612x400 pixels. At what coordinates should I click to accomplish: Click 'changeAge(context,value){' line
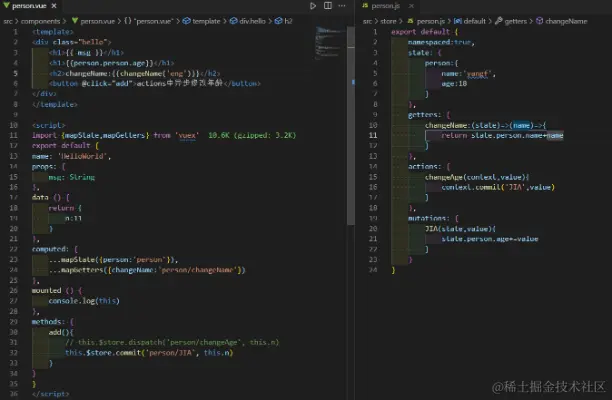(477, 177)
